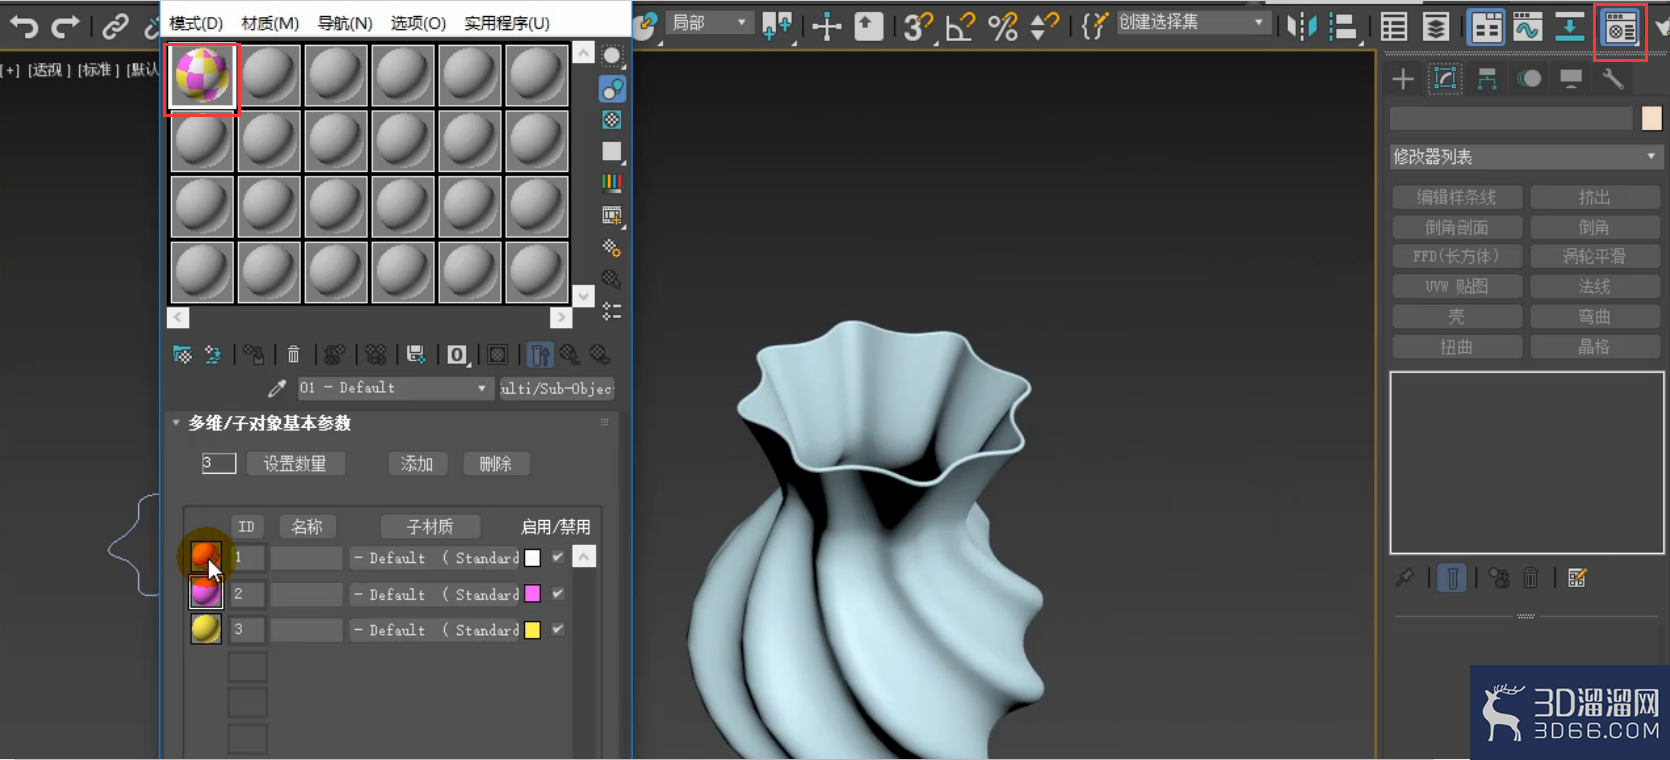
Task: Open the Layer Explorer icon
Action: [x=1435, y=27]
